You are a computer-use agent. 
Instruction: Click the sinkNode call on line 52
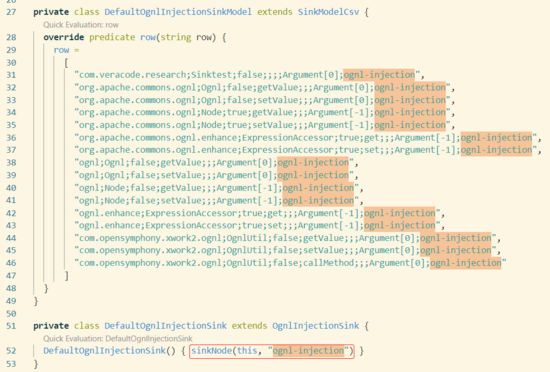pyautogui.click(x=272, y=351)
